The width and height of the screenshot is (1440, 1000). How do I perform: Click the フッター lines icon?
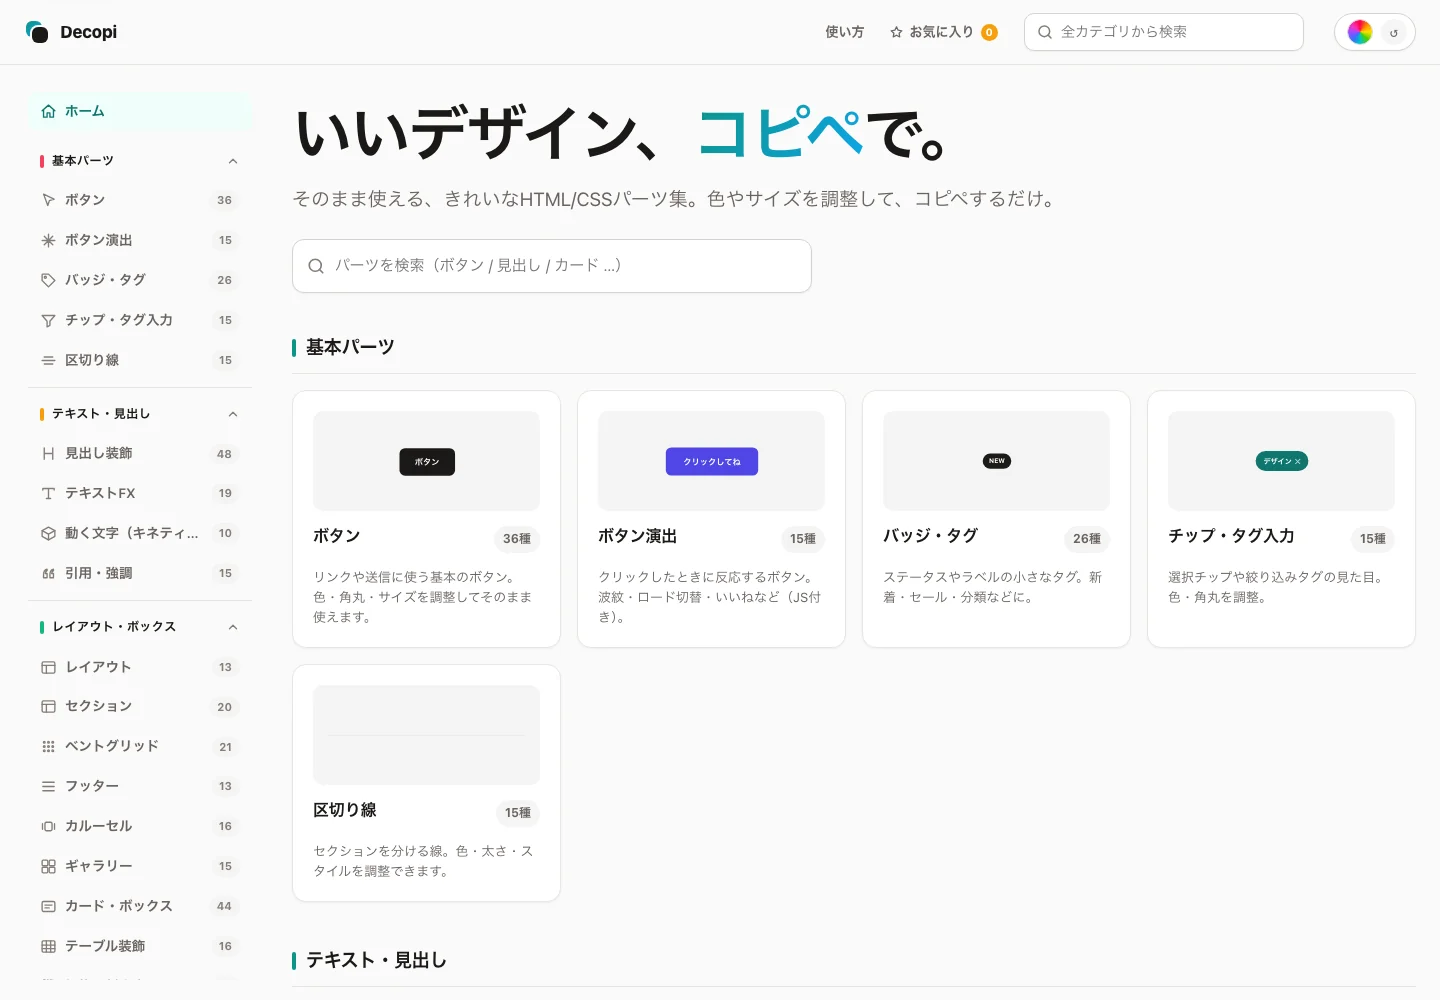[48, 786]
